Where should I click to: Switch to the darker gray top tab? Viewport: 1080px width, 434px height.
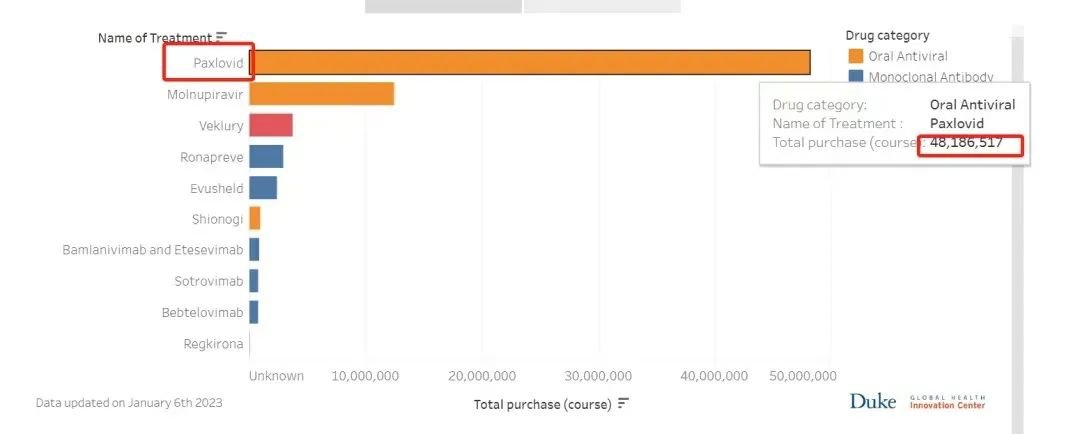click(443, 6)
